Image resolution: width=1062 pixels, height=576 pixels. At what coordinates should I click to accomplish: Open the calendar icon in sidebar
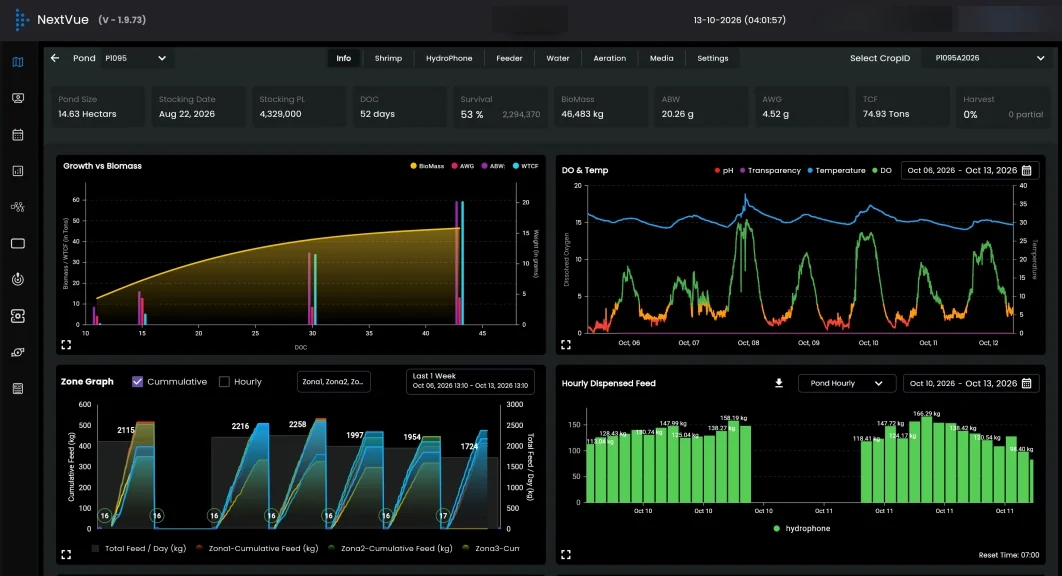tap(18, 135)
